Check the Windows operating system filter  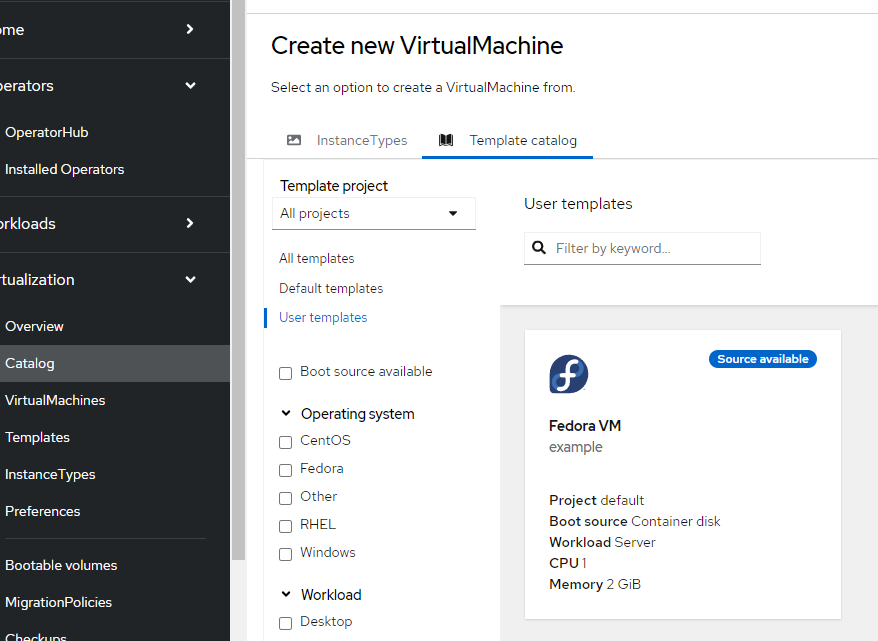tap(285, 553)
